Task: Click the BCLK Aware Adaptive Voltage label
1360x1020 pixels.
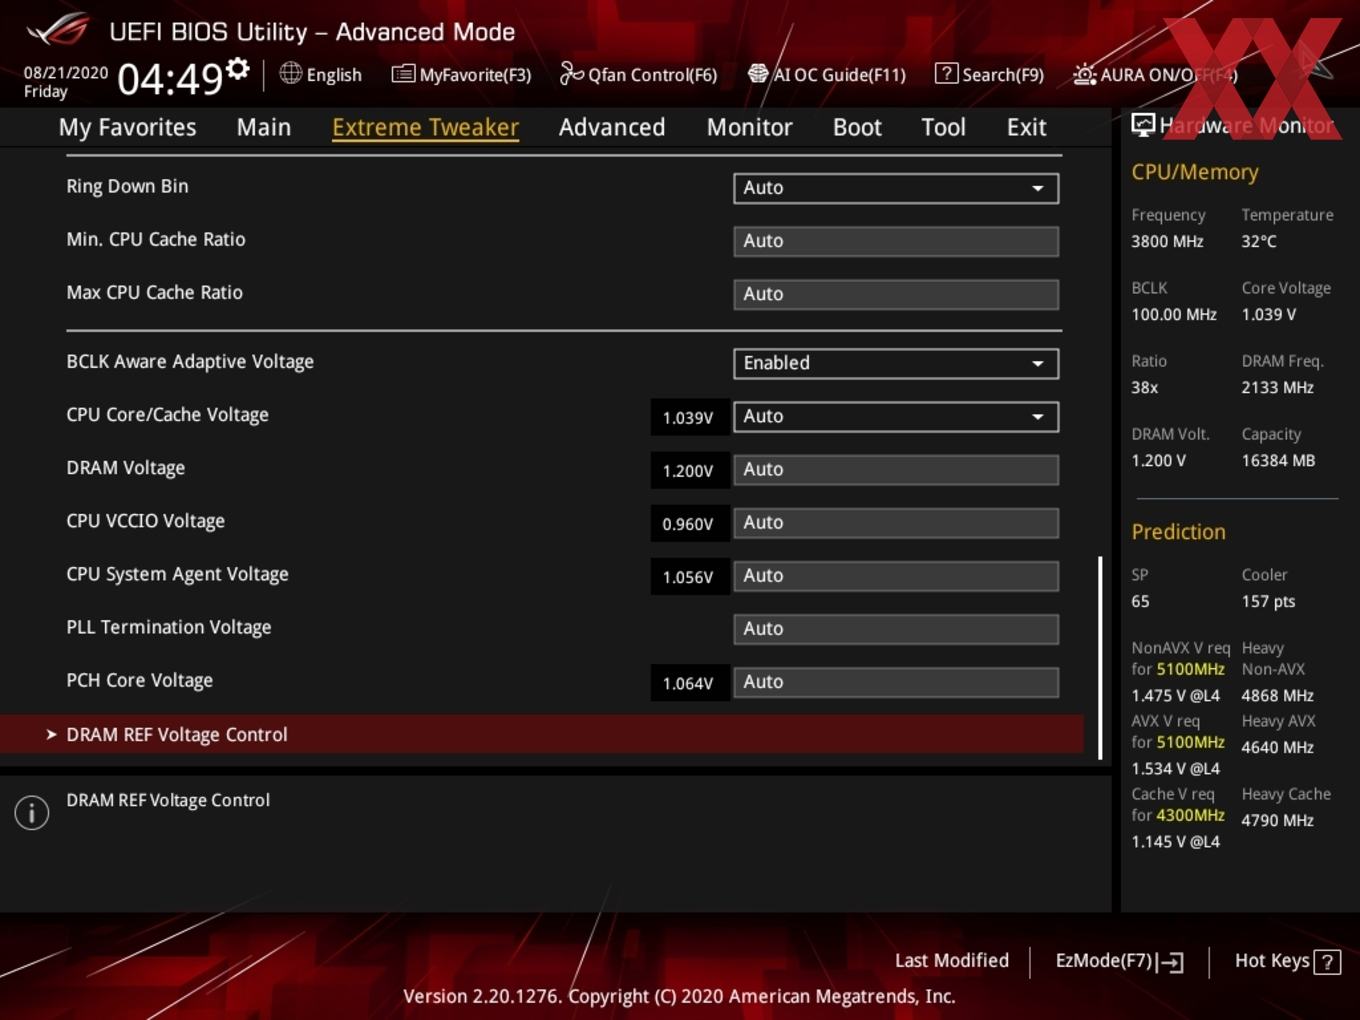Action: [190, 362]
